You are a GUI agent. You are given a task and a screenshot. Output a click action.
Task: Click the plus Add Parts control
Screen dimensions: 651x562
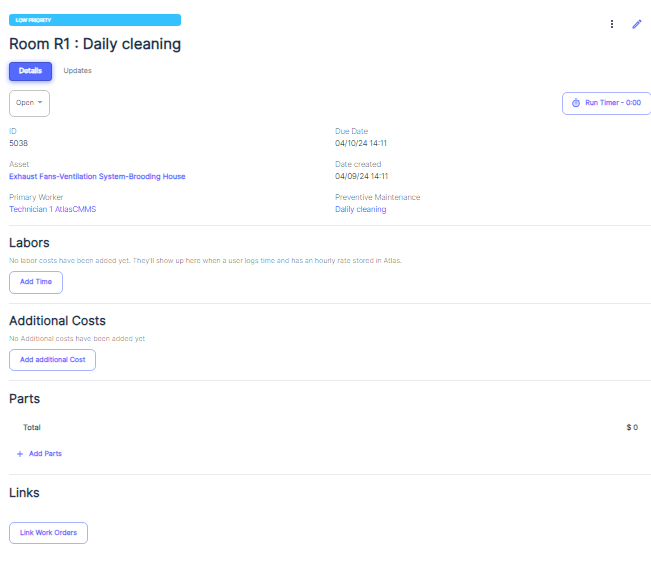40,454
